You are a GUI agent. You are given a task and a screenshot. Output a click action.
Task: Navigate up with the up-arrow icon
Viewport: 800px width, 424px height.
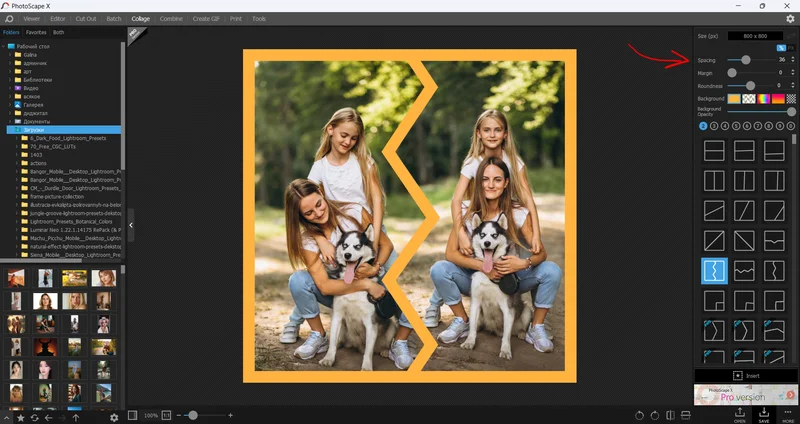click(x=76, y=416)
